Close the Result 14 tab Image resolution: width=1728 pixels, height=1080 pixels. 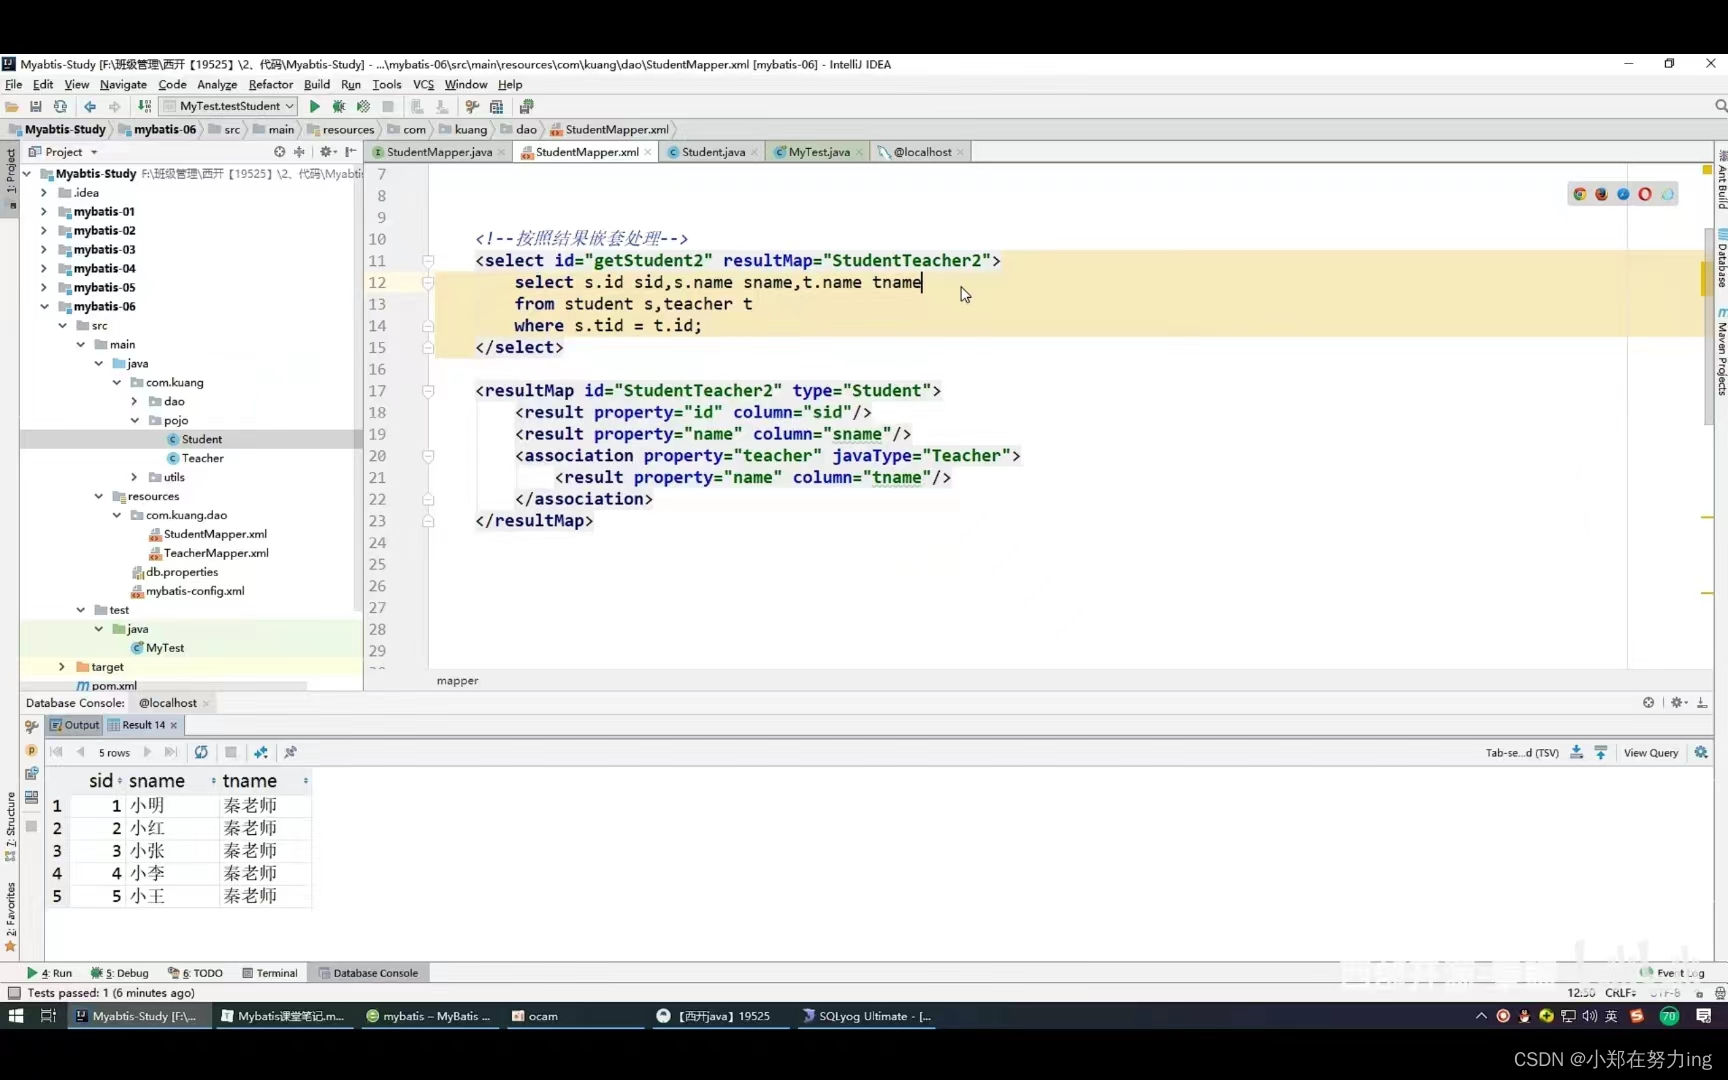(174, 726)
